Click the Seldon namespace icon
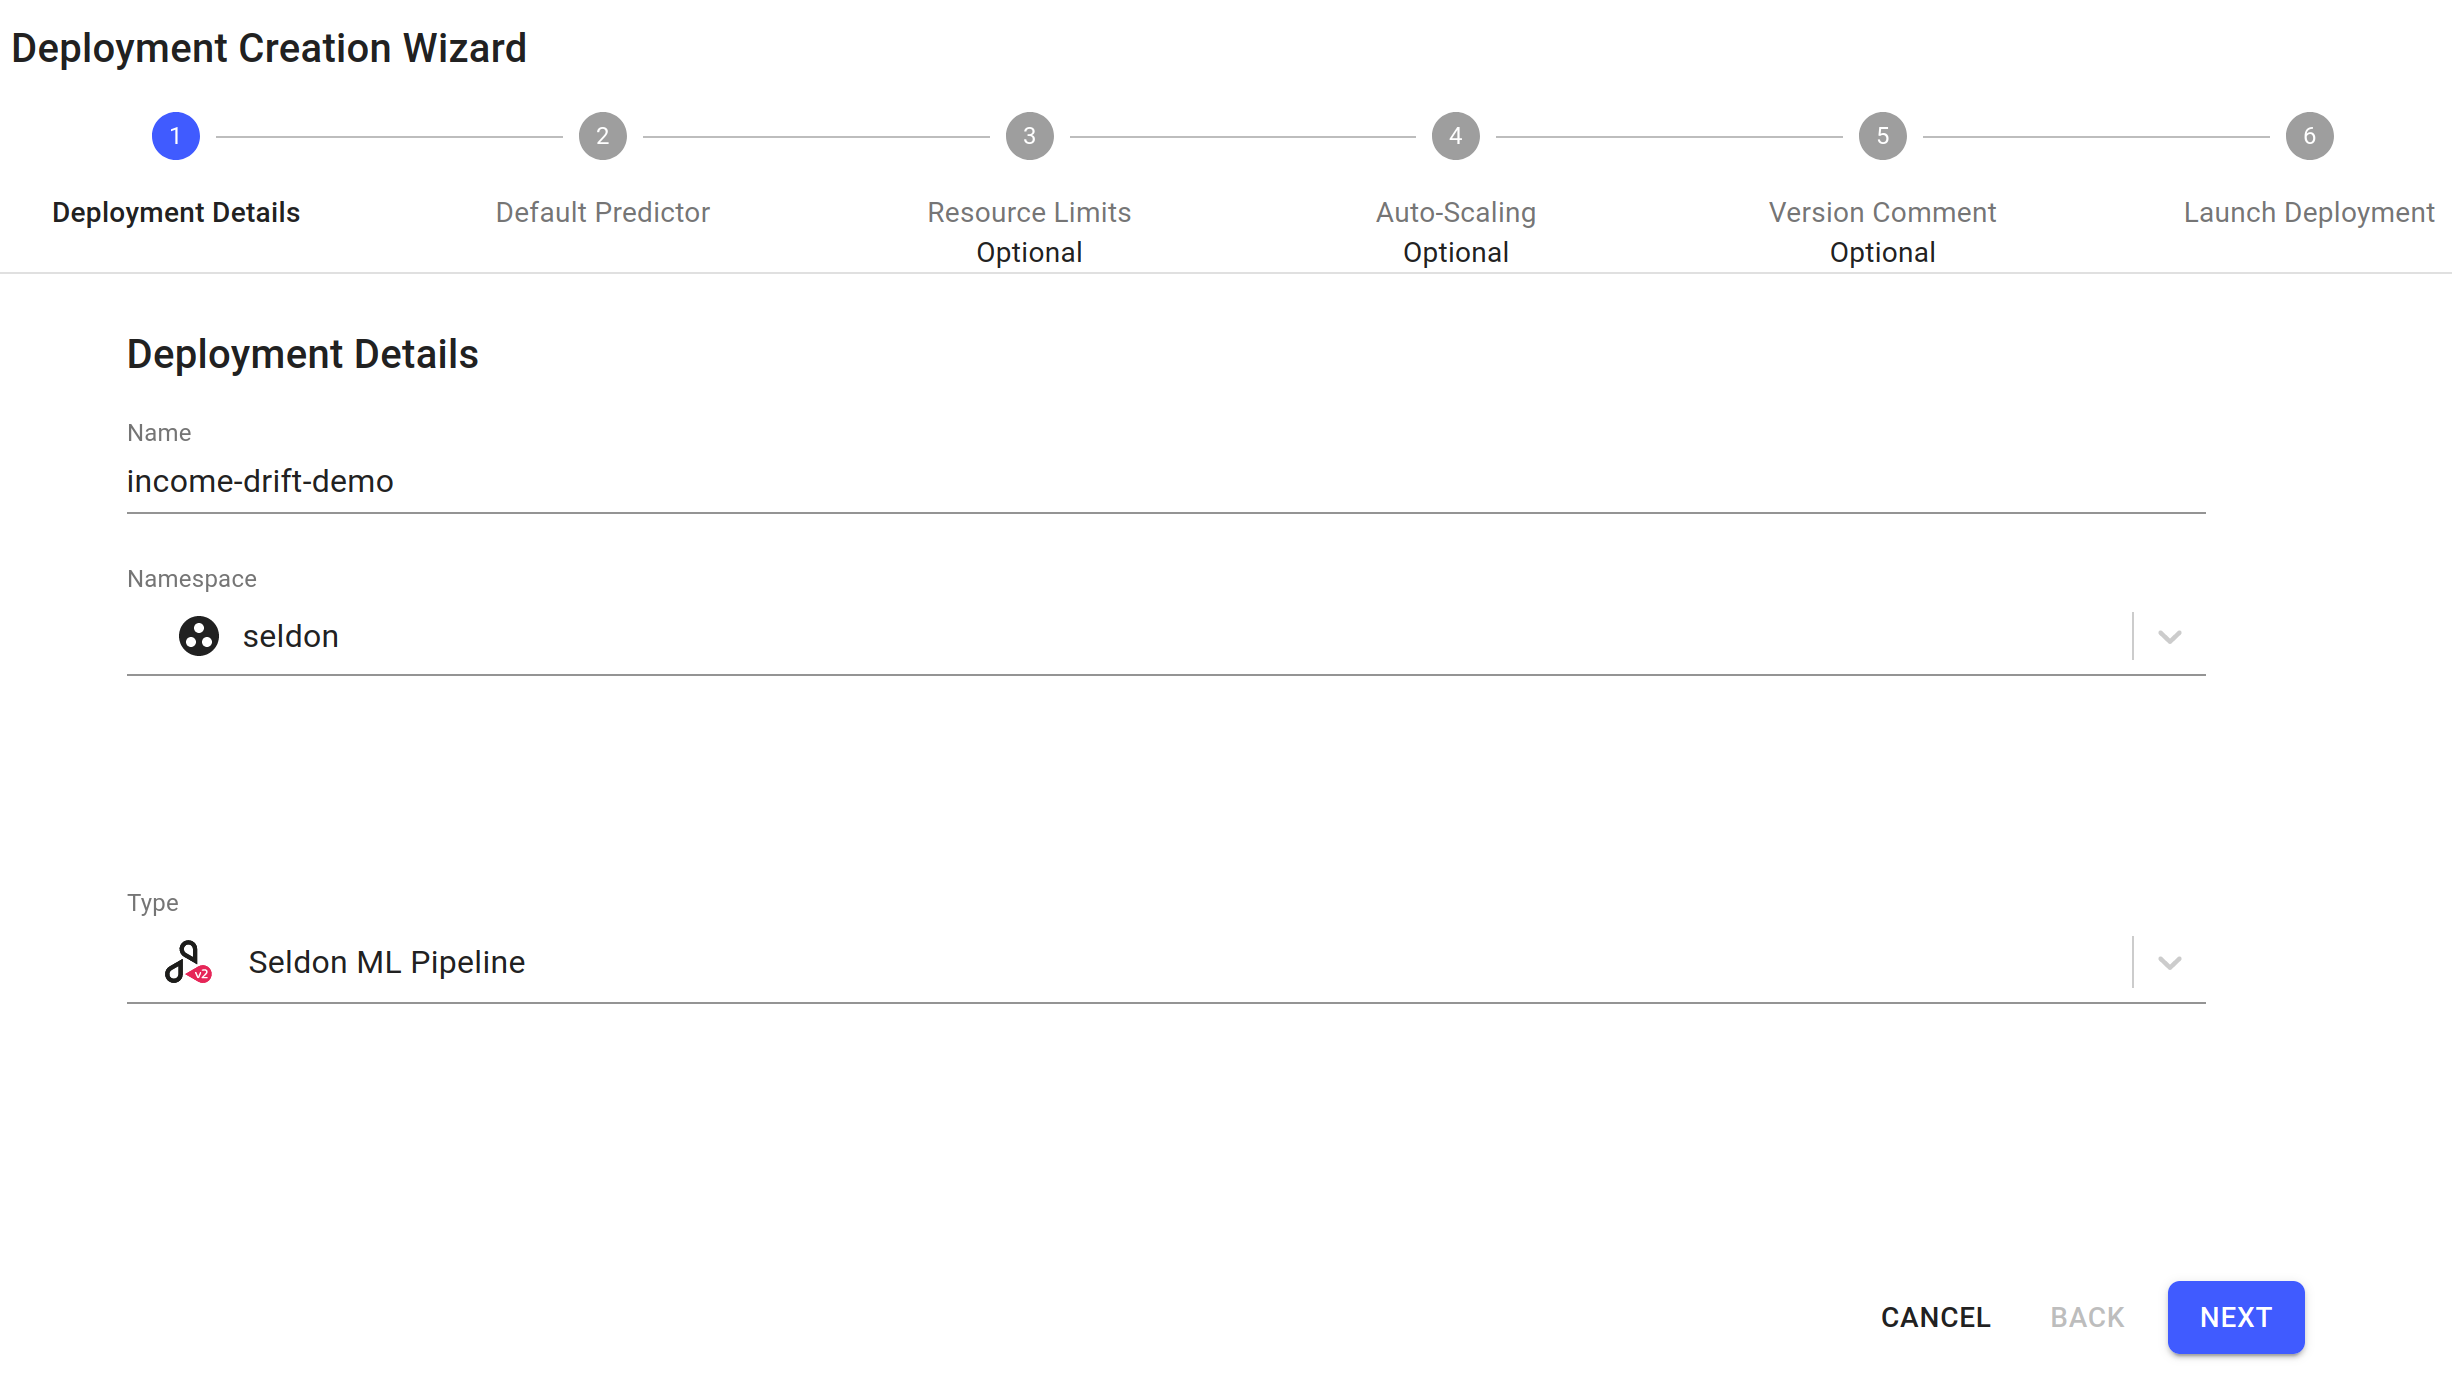Image resolution: width=2452 pixels, height=1376 pixels. 197,637
